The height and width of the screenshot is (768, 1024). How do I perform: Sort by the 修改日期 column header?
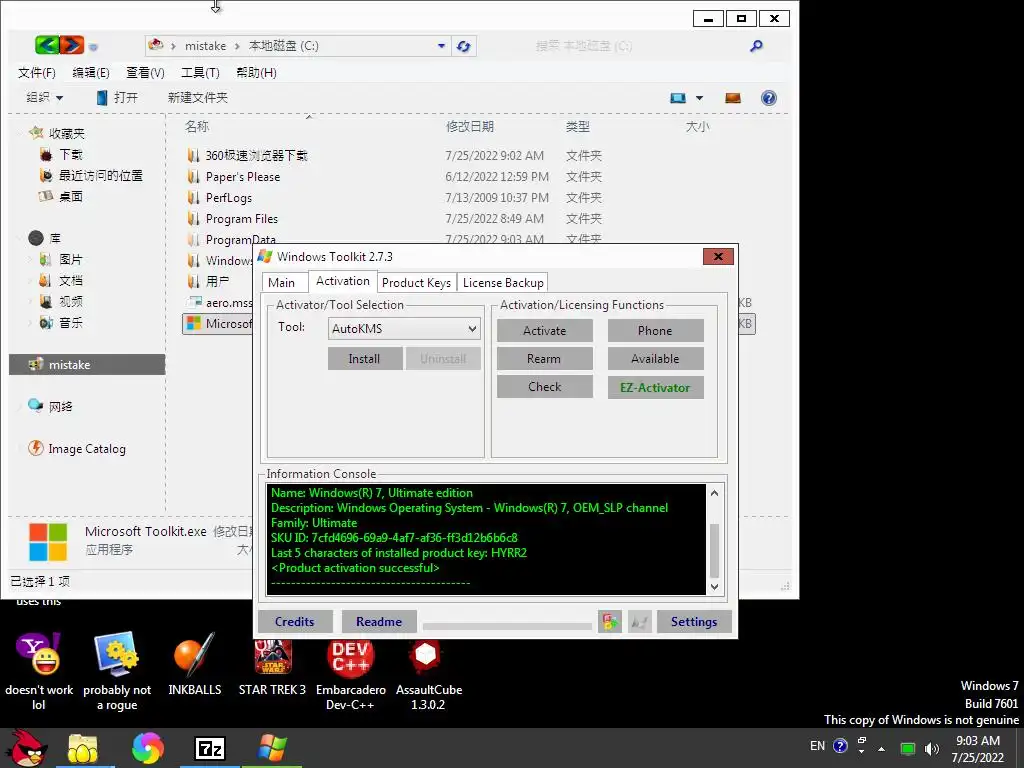(x=470, y=126)
